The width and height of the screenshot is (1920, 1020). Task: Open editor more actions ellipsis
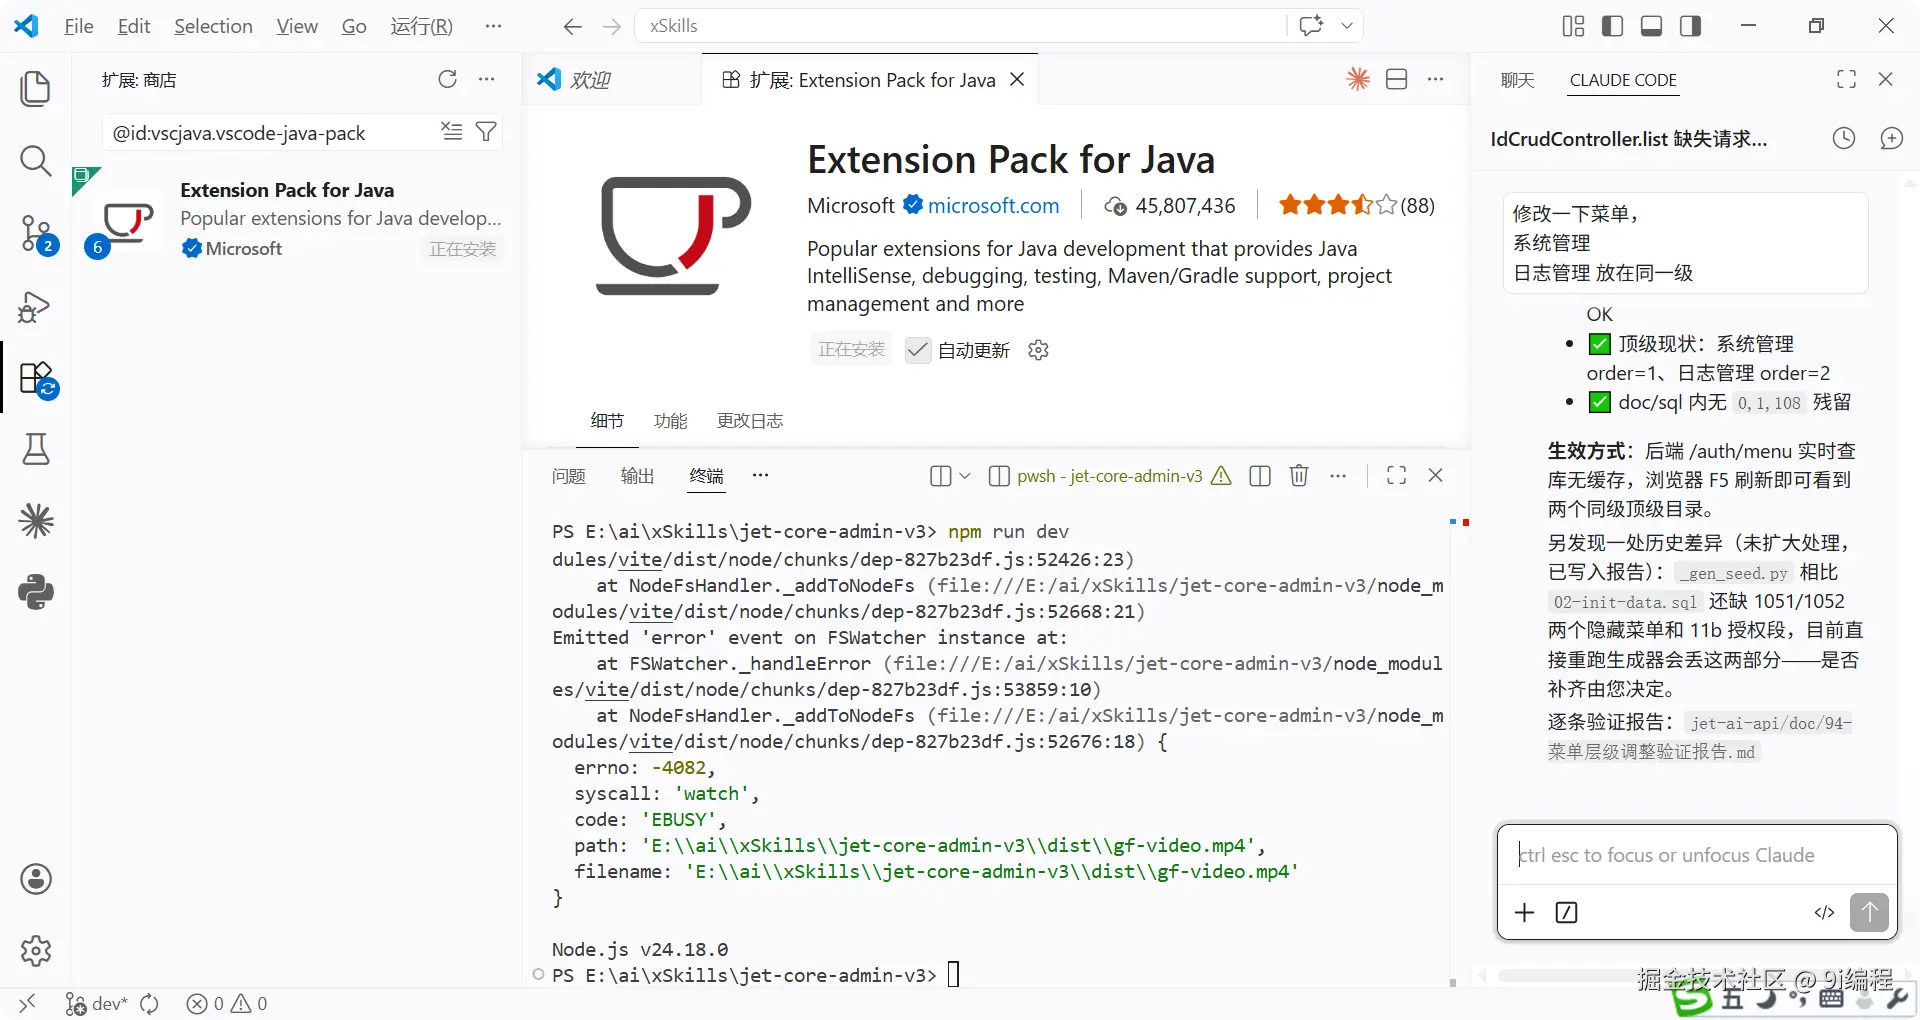coord(1436,79)
